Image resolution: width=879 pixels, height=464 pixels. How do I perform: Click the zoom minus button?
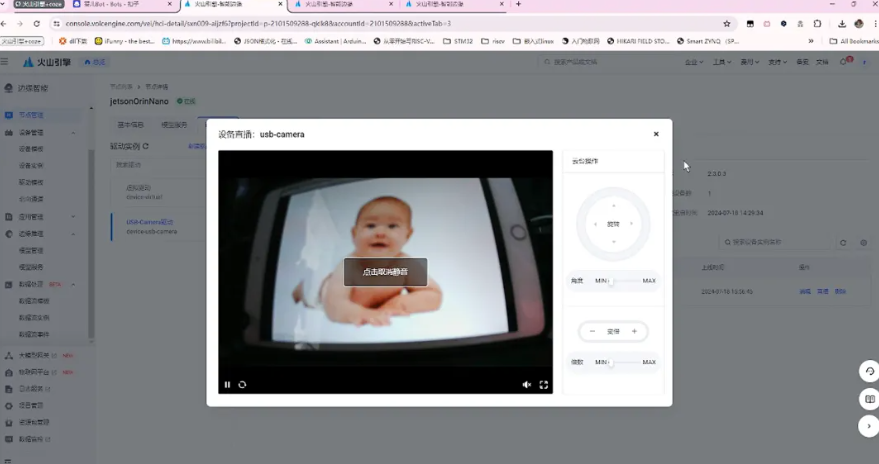[x=592, y=331]
